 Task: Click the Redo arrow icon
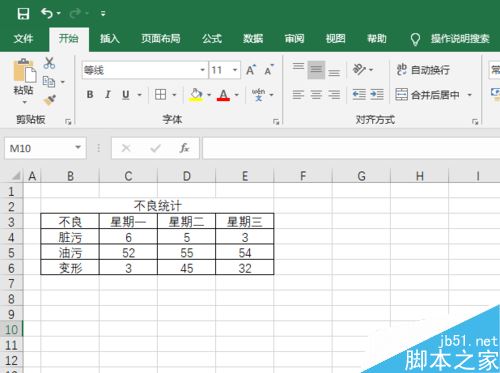[x=75, y=13]
